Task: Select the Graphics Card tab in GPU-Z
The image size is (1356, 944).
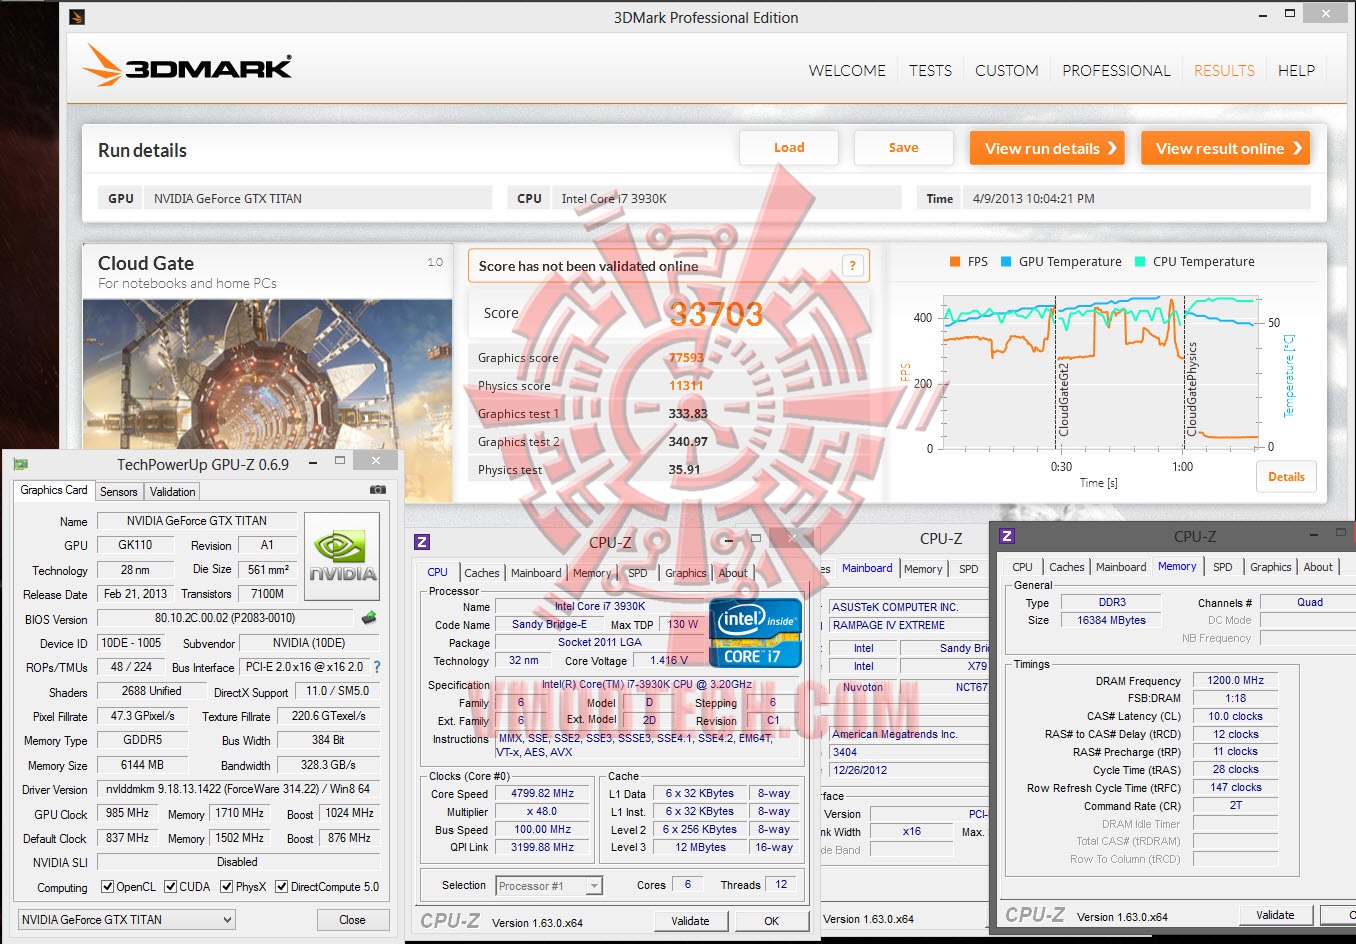Action: tap(54, 490)
